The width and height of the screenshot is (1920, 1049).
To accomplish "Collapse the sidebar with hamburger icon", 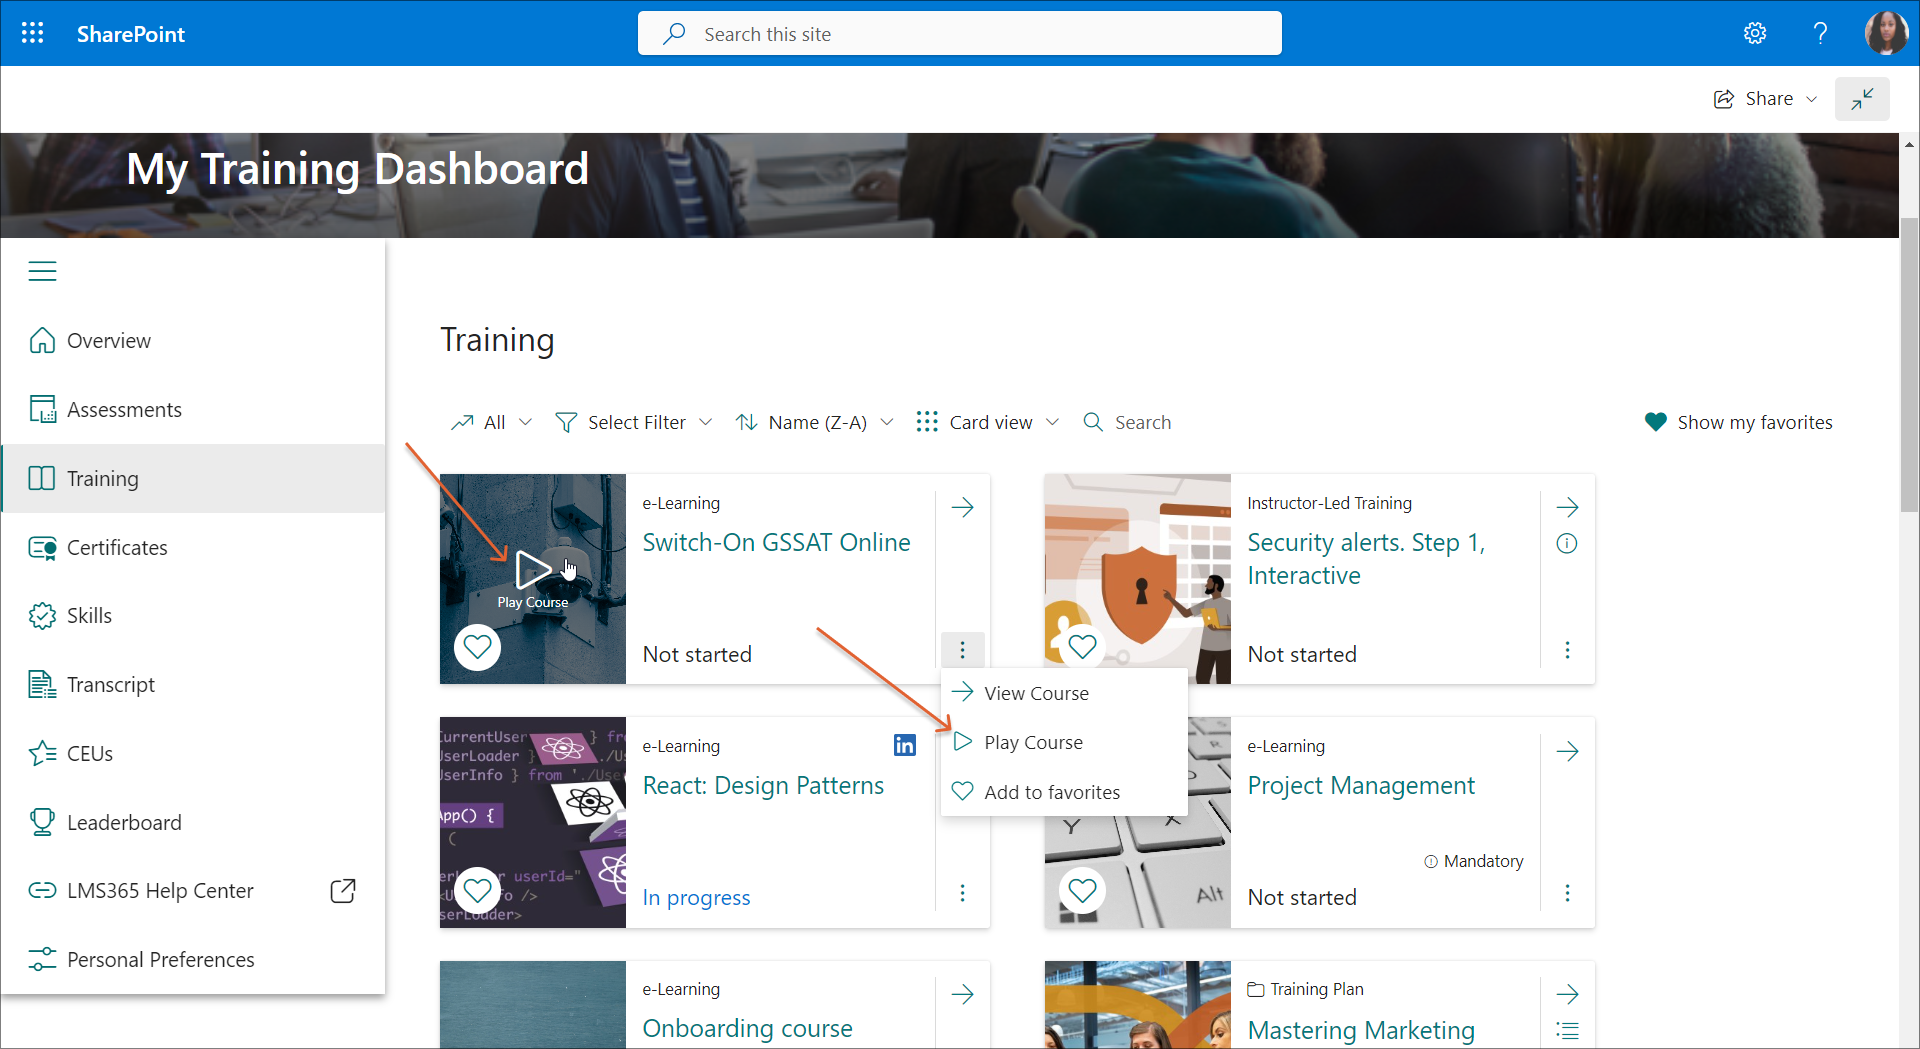I will 42,271.
